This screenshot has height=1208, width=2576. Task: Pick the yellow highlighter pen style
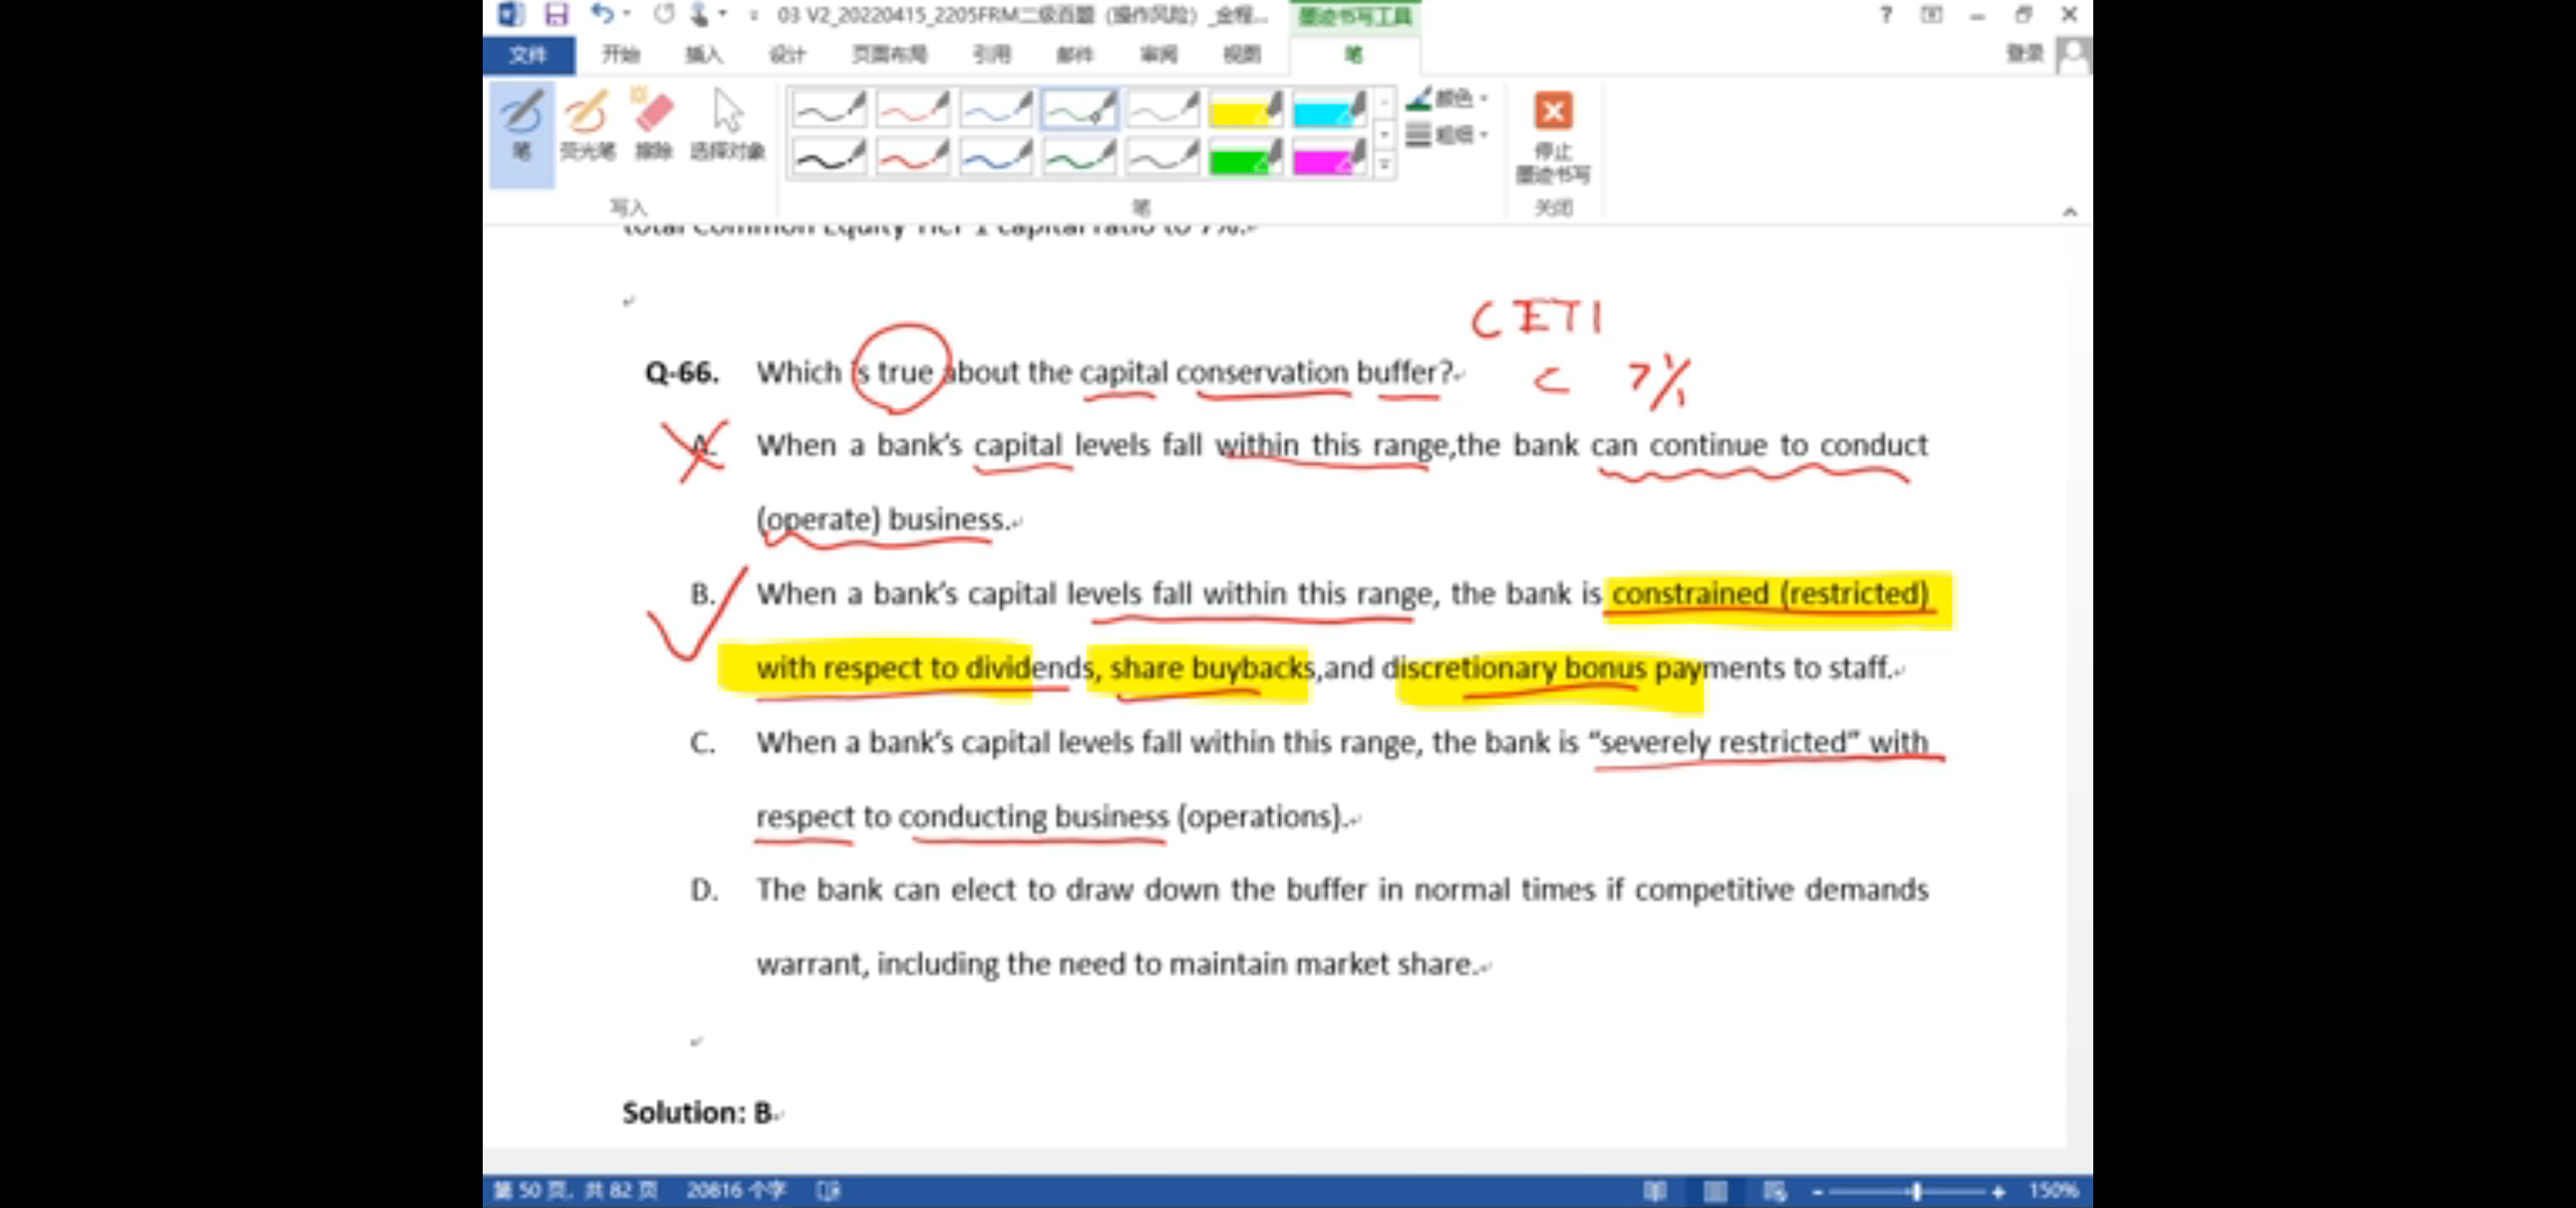[1244, 110]
